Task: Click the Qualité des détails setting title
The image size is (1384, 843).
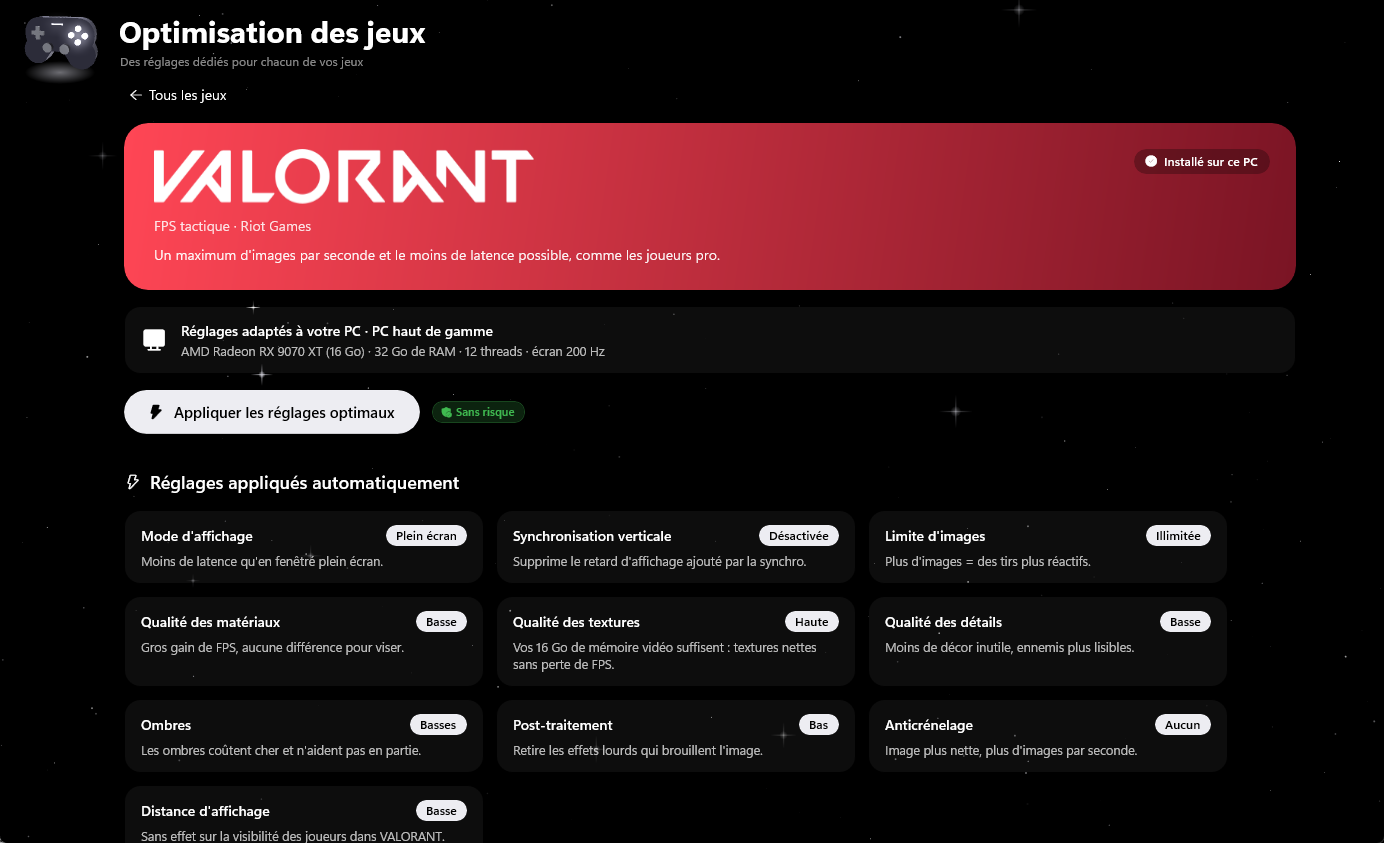Action: click(x=943, y=622)
